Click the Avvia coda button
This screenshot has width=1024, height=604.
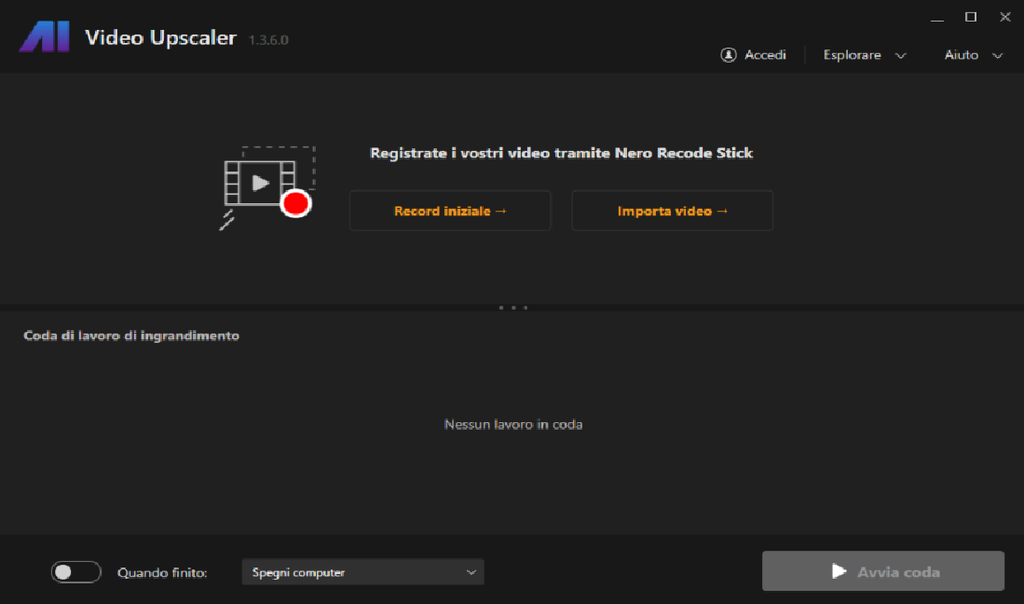tap(883, 571)
